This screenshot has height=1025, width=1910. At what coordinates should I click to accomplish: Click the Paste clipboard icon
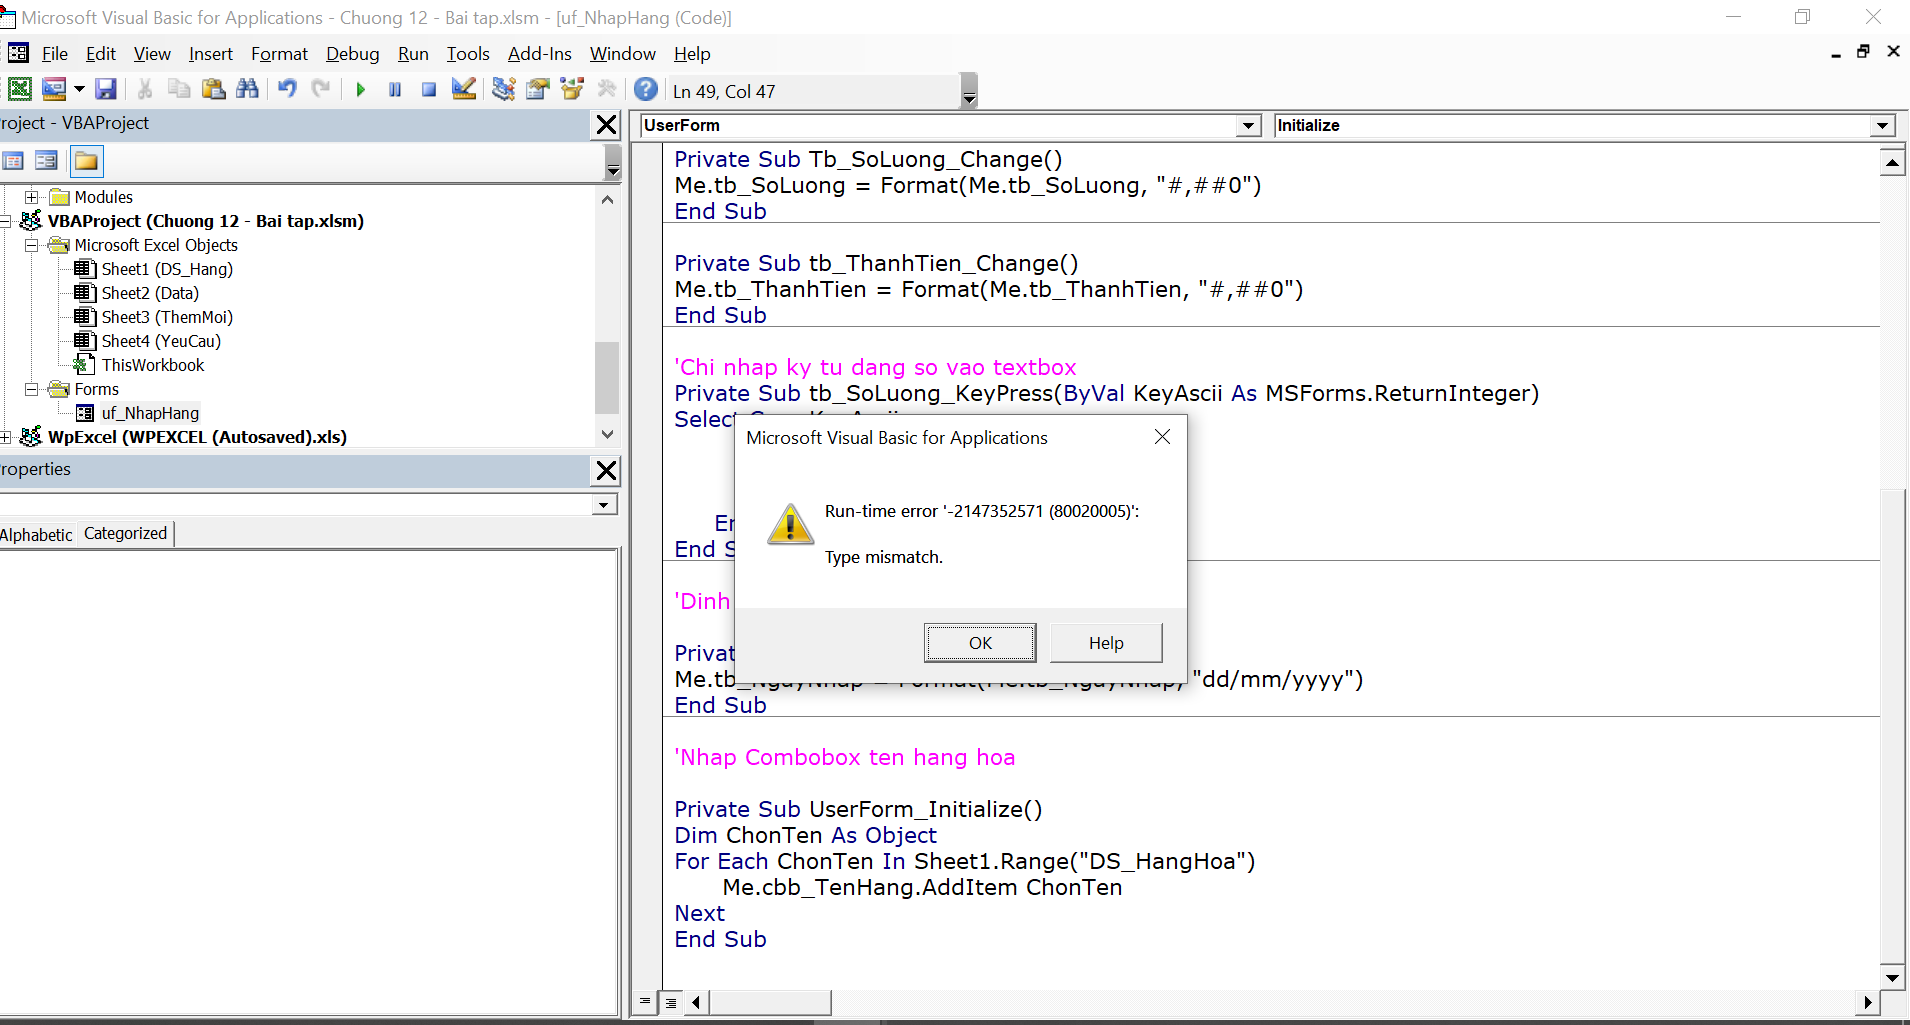[x=213, y=89]
